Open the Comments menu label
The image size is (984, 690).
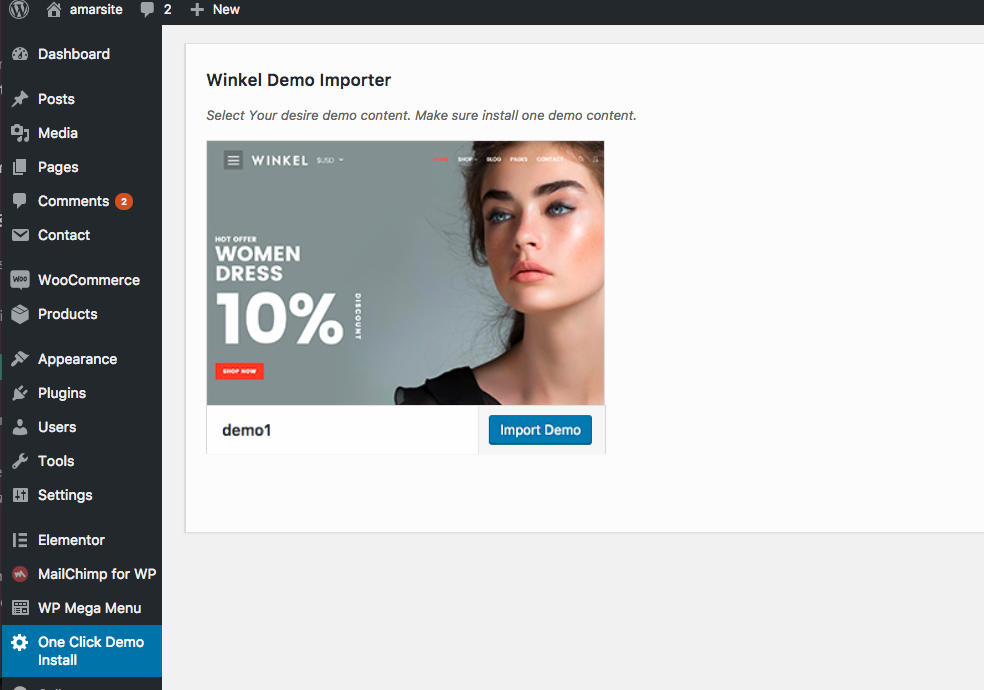tap(73, 201)
